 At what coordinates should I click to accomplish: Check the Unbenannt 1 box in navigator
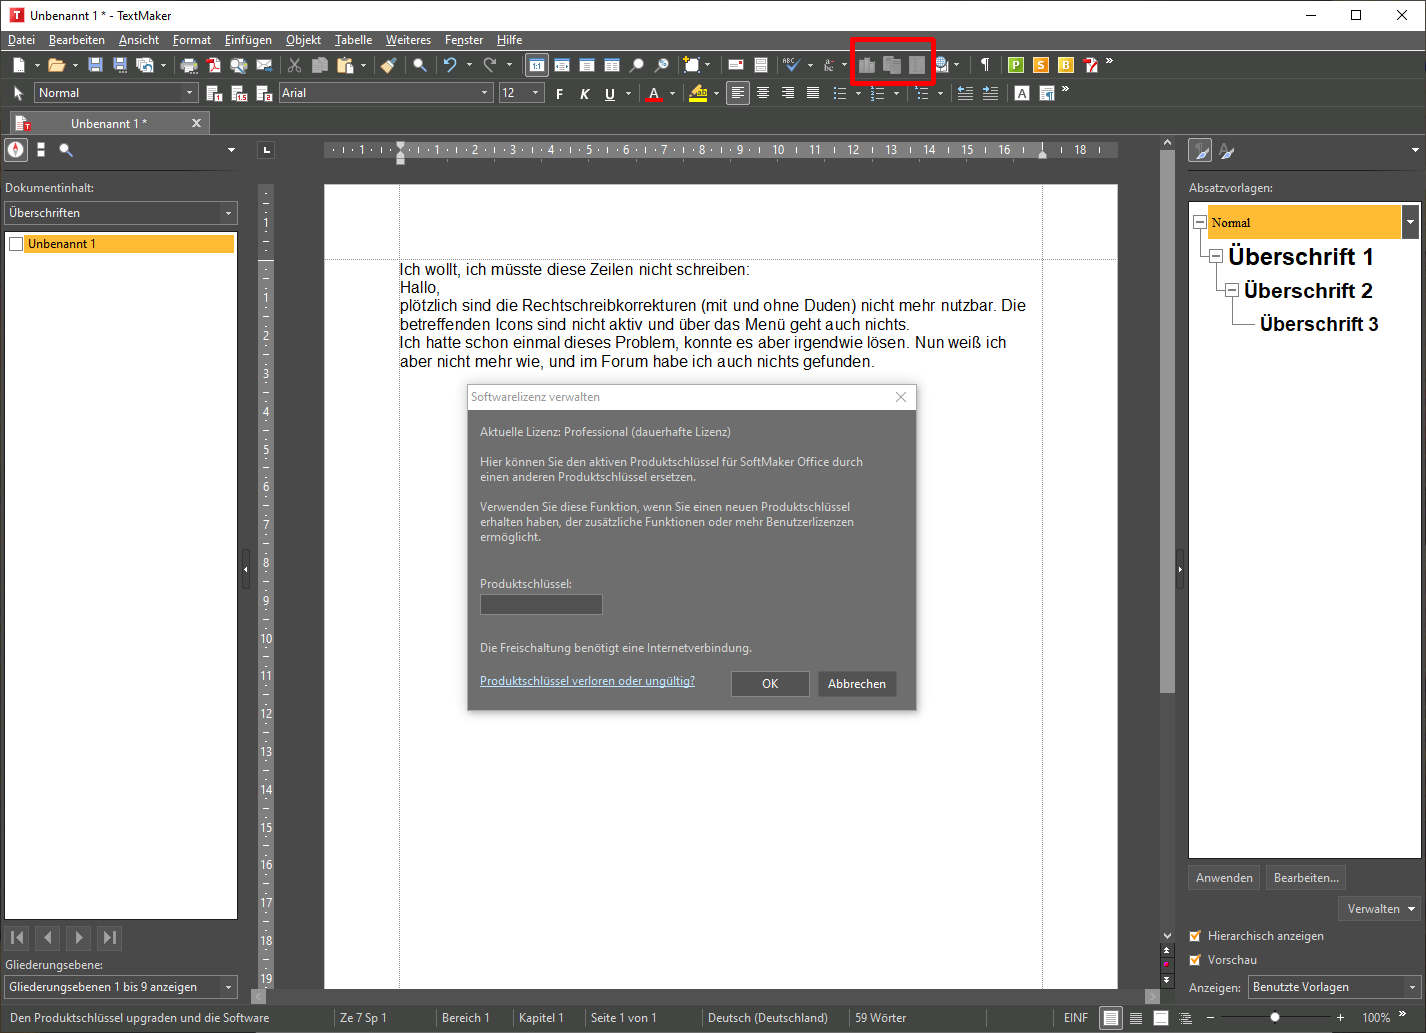point(16,244)
